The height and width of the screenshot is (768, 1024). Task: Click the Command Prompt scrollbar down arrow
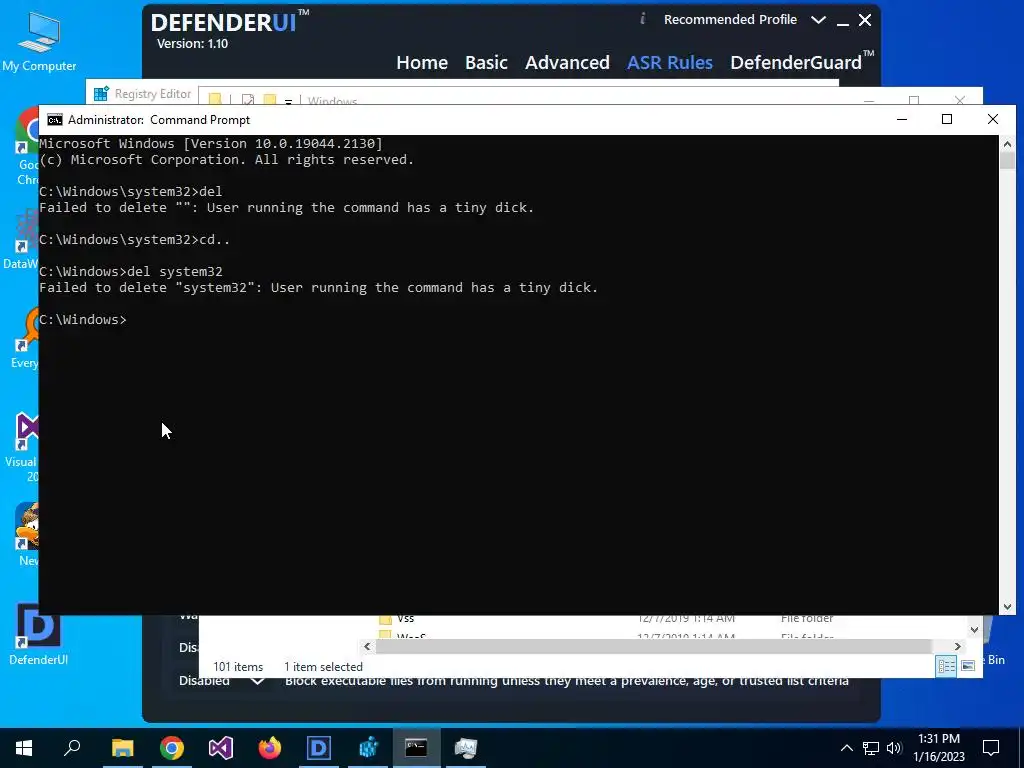coord(1007,607)
